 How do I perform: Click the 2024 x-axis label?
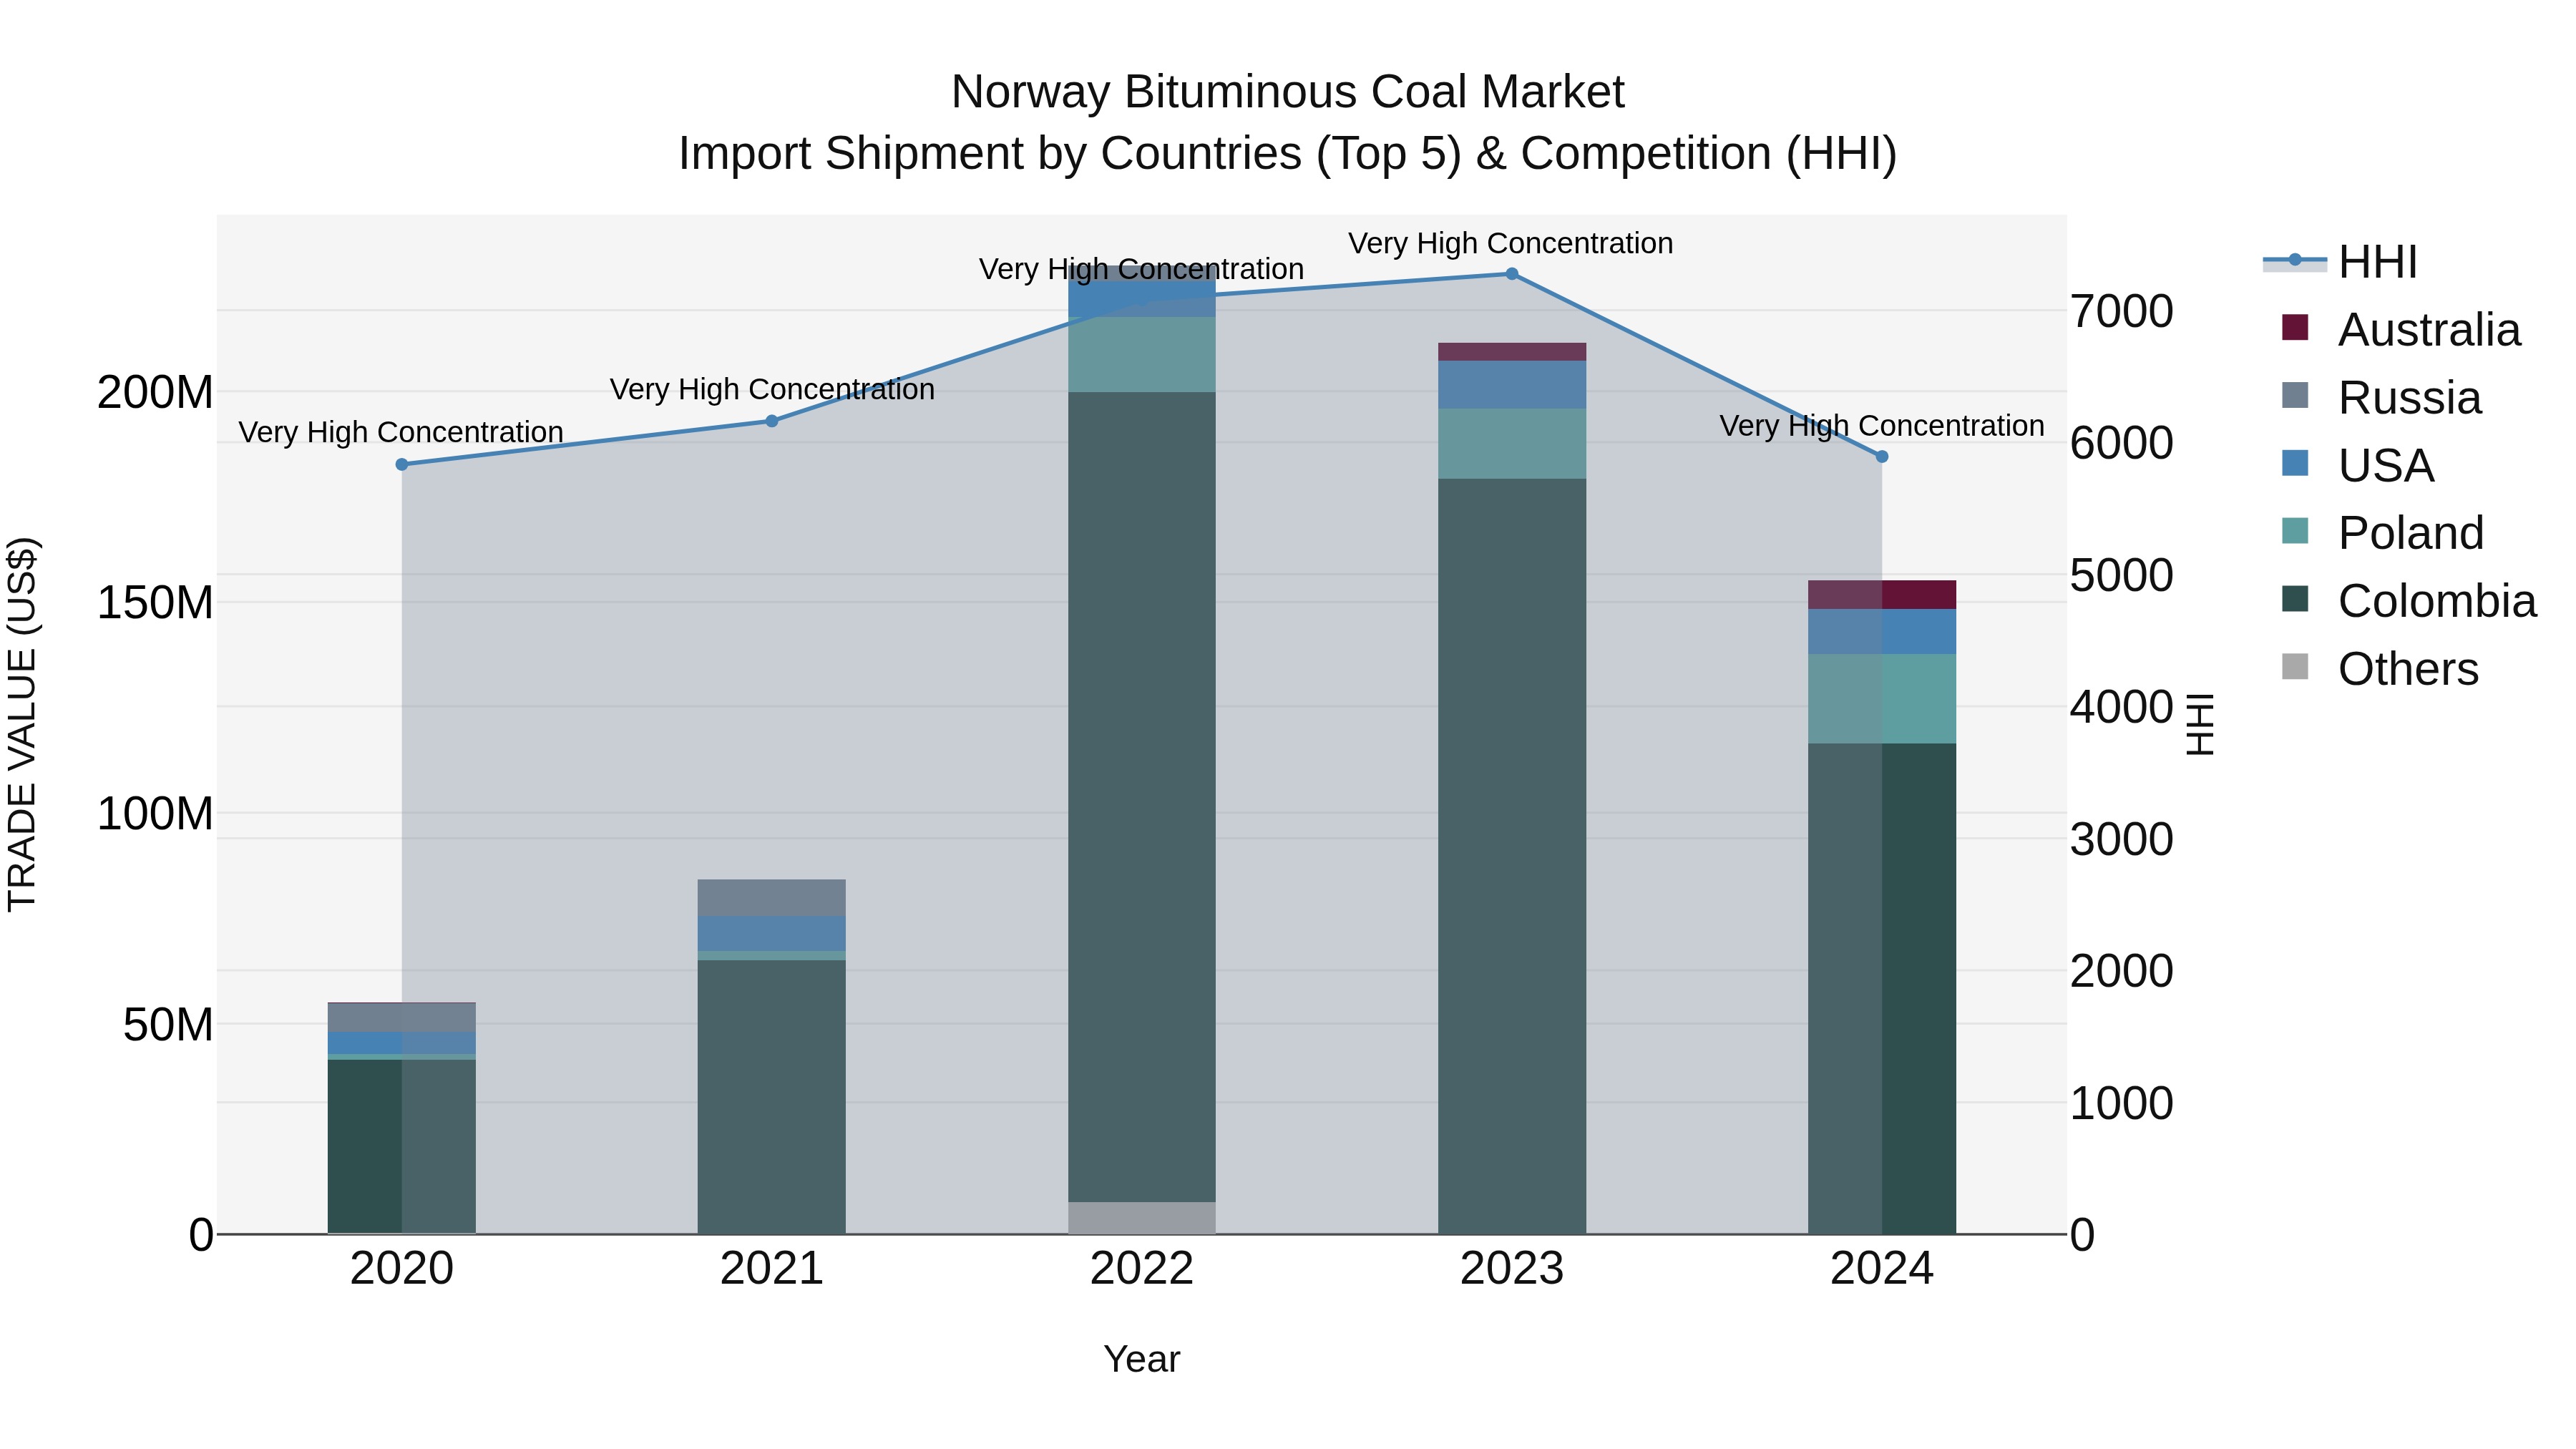[1882, 1269]
